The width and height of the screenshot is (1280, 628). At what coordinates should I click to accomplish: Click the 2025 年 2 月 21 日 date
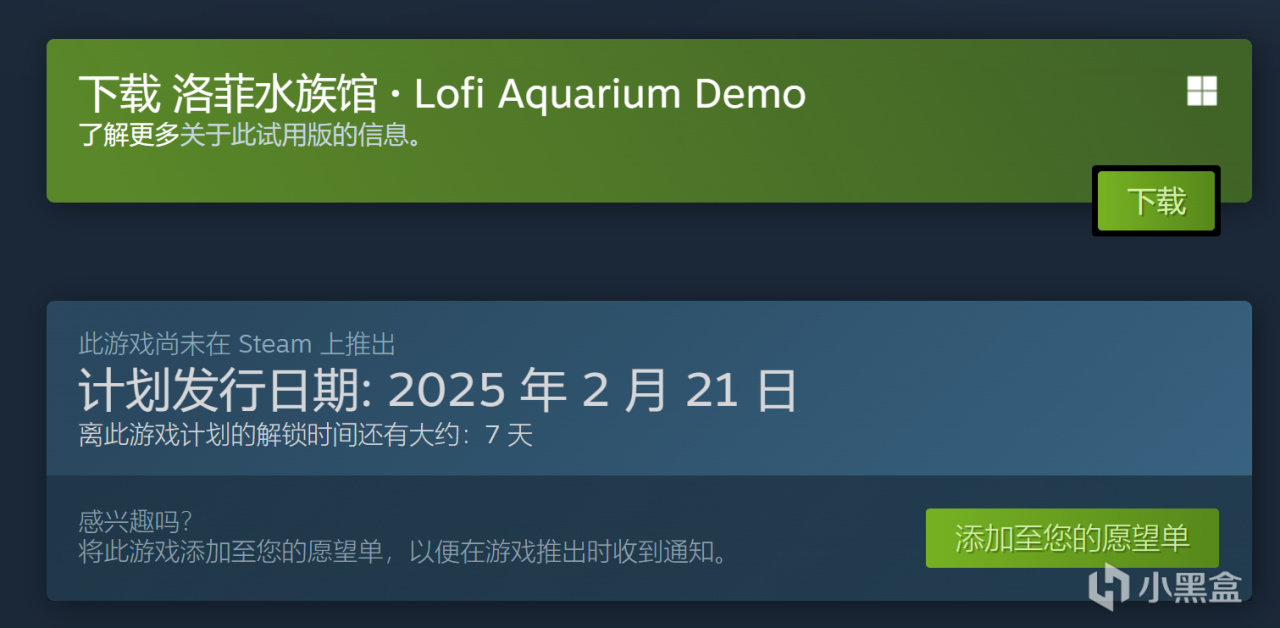click(x=593, y=390)
